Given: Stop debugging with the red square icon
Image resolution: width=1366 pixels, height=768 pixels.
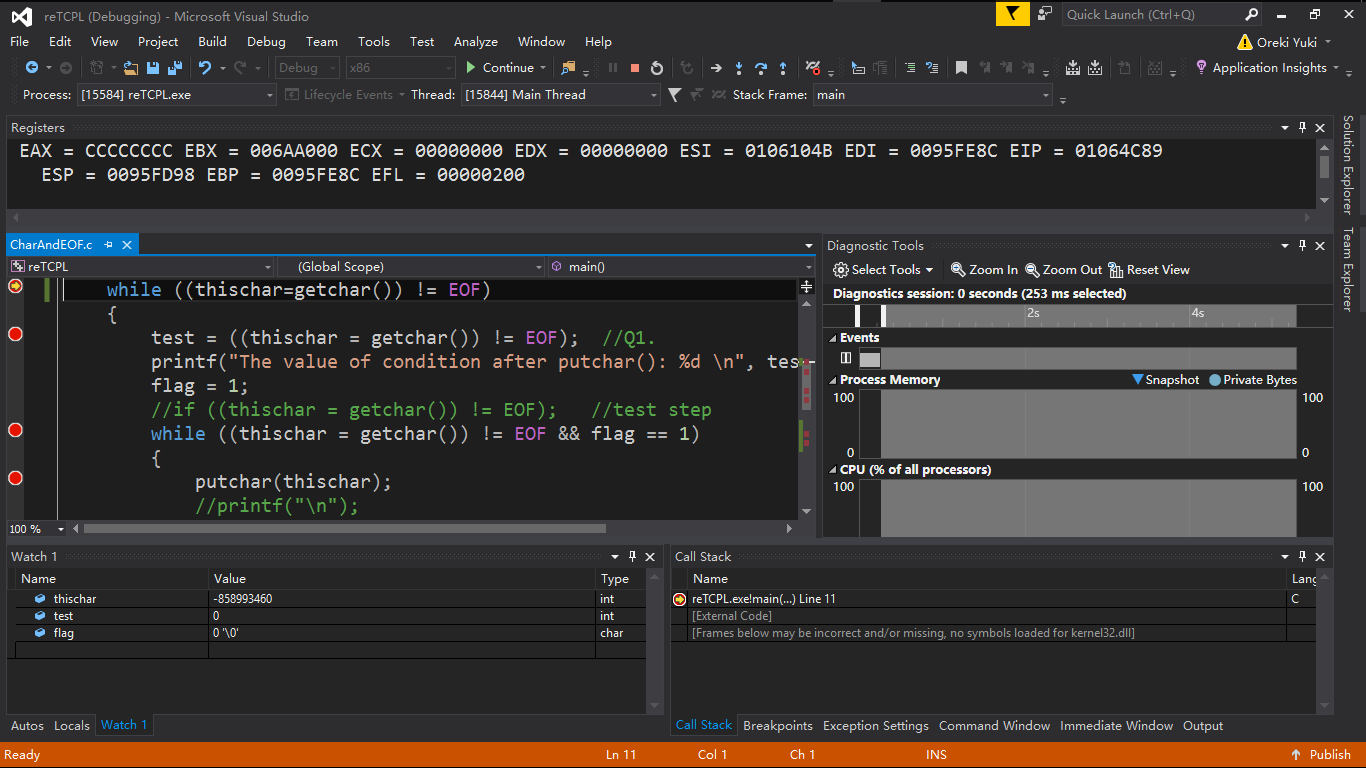Looking at the screenshot, I should click(x=635, y=68).
